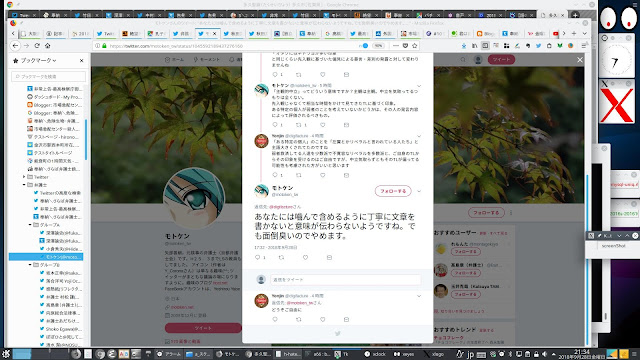Collapse the グループB bookmark folder
The width and height of the screenshot is (640, 360).
click(x=30, y=265)
